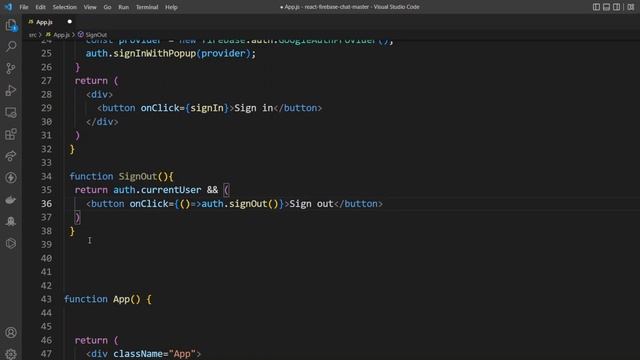This screenshot has width=640, height=360.
Task: Open the File menu
Action: [24, 7]
